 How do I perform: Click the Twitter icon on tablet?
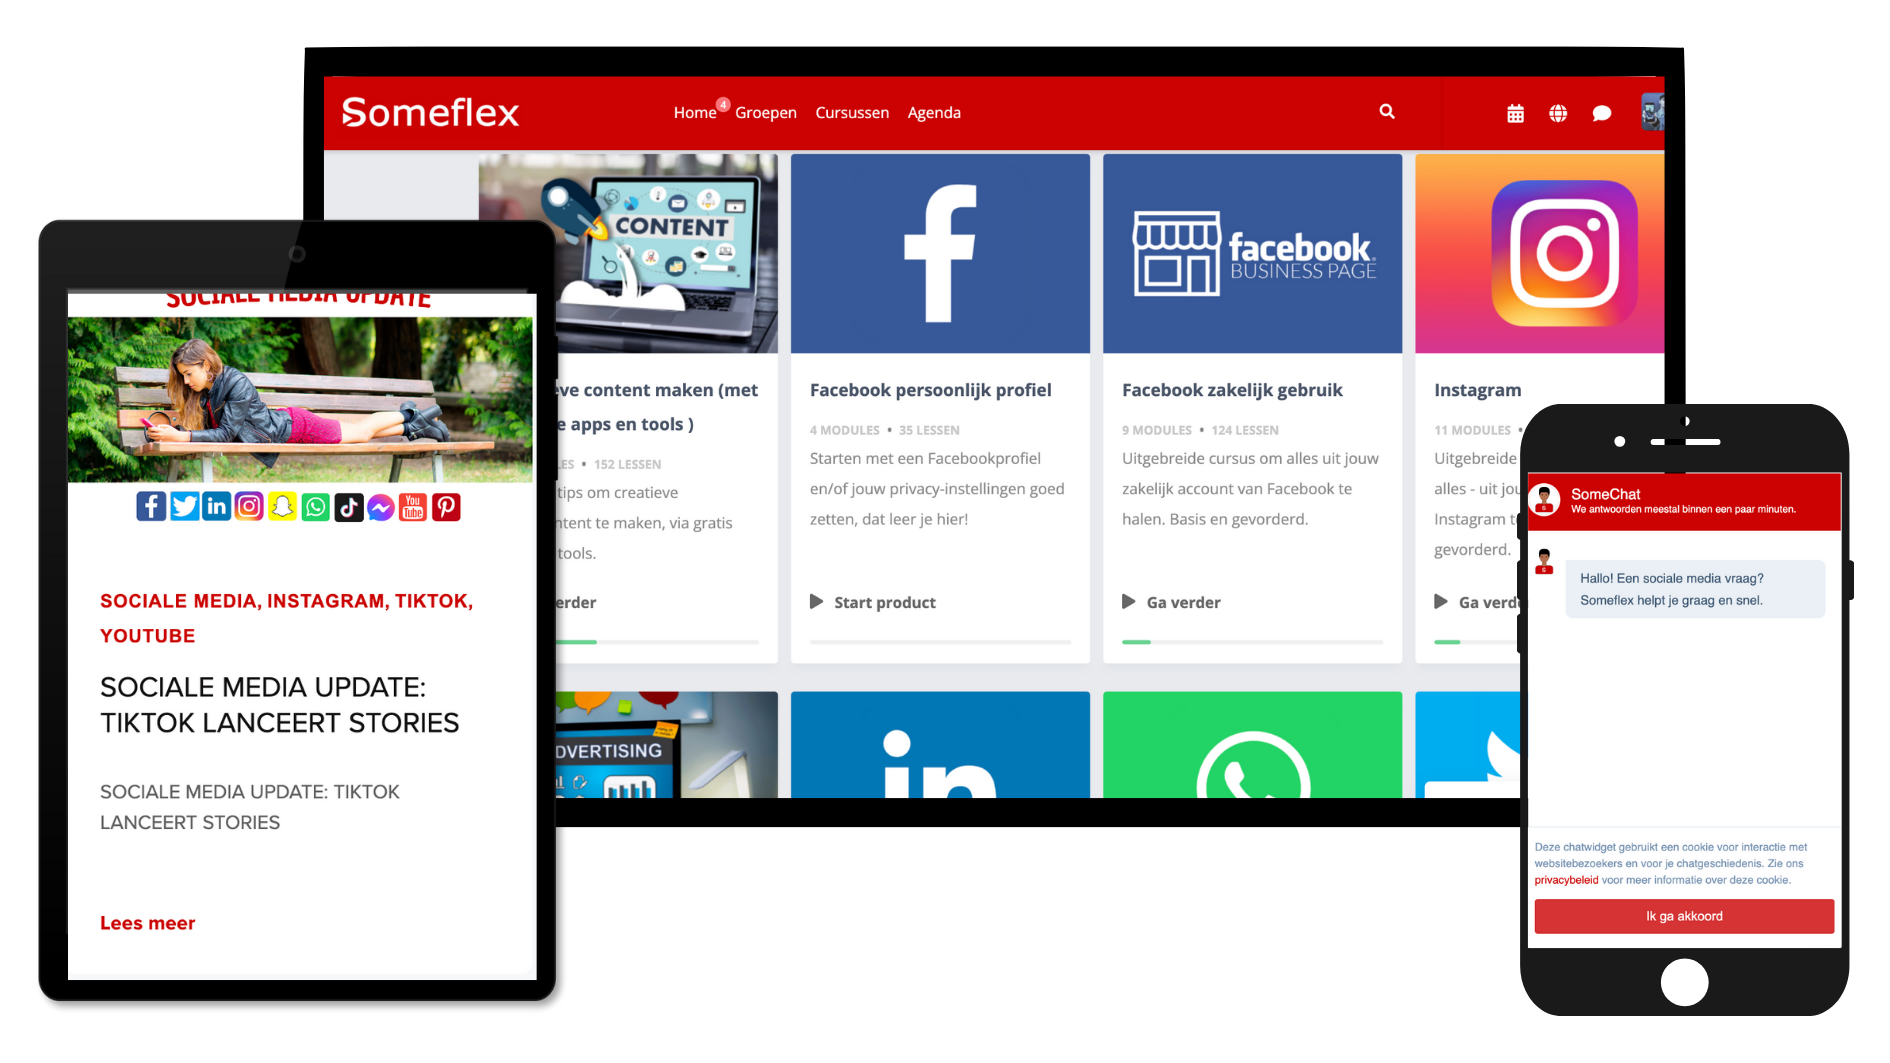point(184,507)
